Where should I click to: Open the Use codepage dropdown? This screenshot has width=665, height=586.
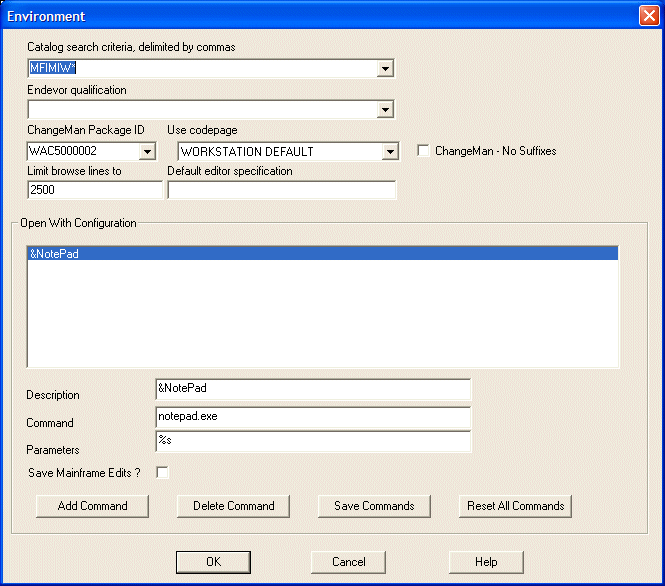[390, 152]
